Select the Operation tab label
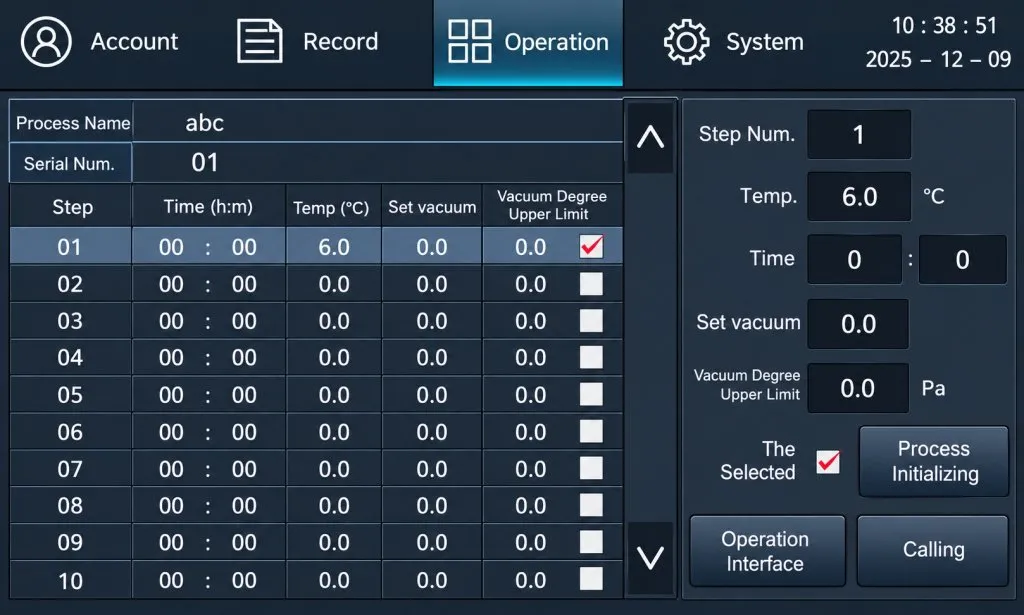This screenshot has height=615, width=1024. pyautogui.click(x=556, y=42)
